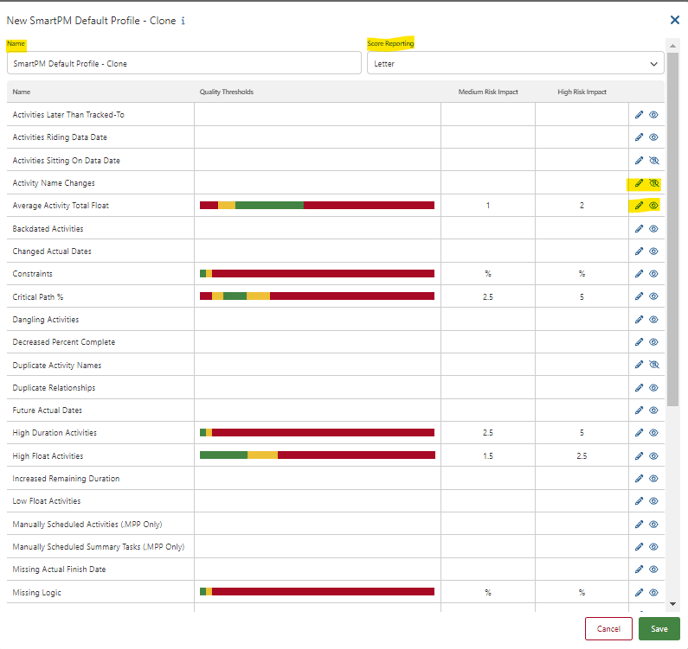Toggle visibility of Missing Logic metric
This screenshot has height=649, width=688.
pyautogui.click(x=654, y=592)
